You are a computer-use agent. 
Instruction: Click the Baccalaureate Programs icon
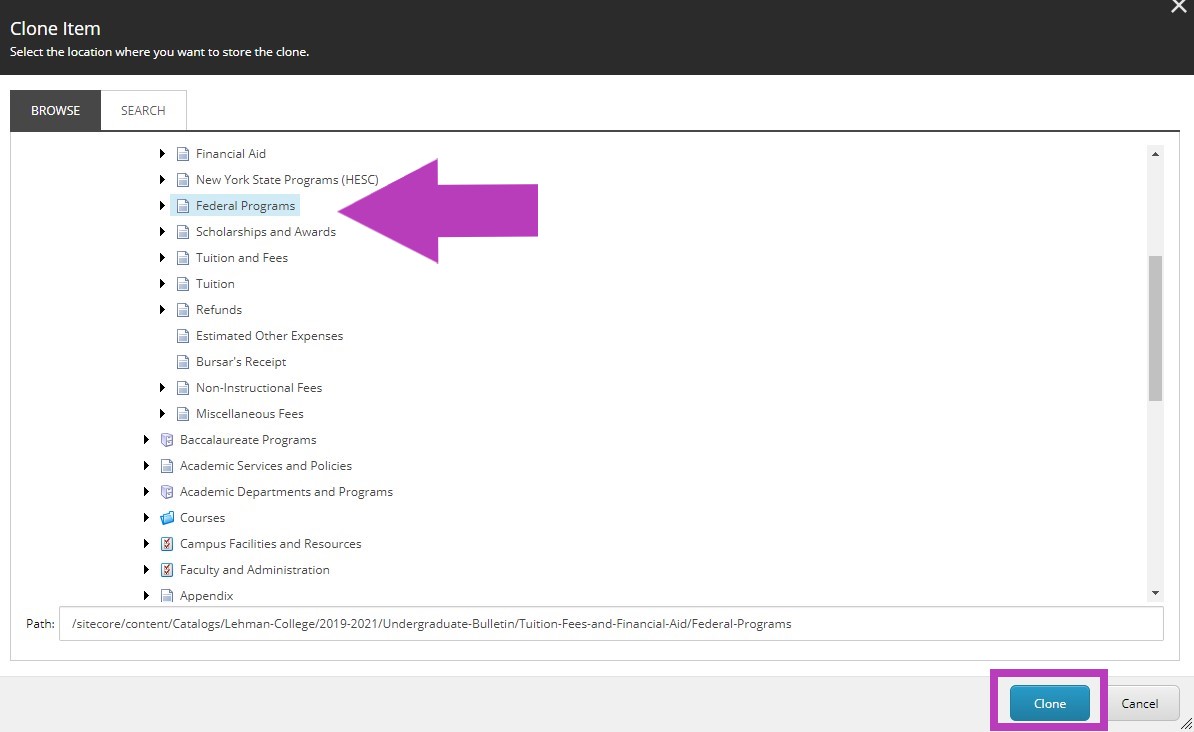tap(167, 440)
